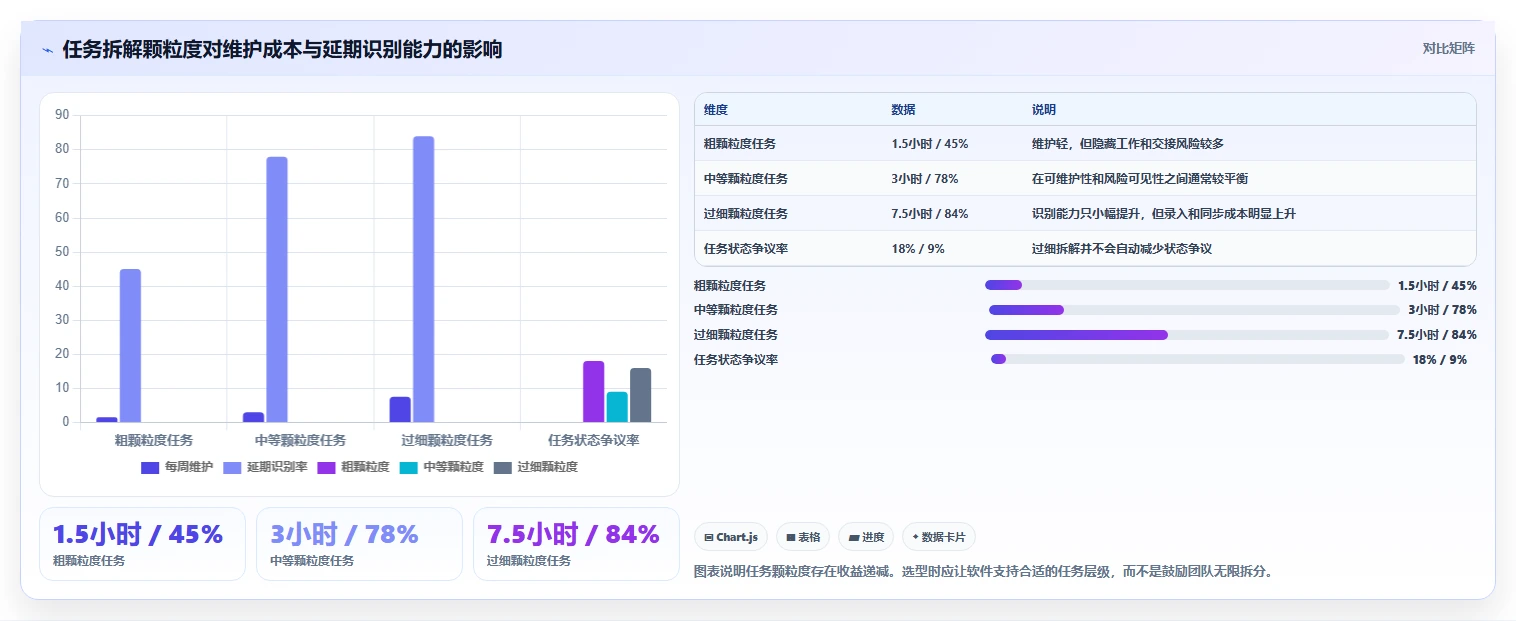Click the 每周维护 bar for 过细颗粒度任务
The width and height of the screenshot is (1516, 621).
(x=400, y=409)
